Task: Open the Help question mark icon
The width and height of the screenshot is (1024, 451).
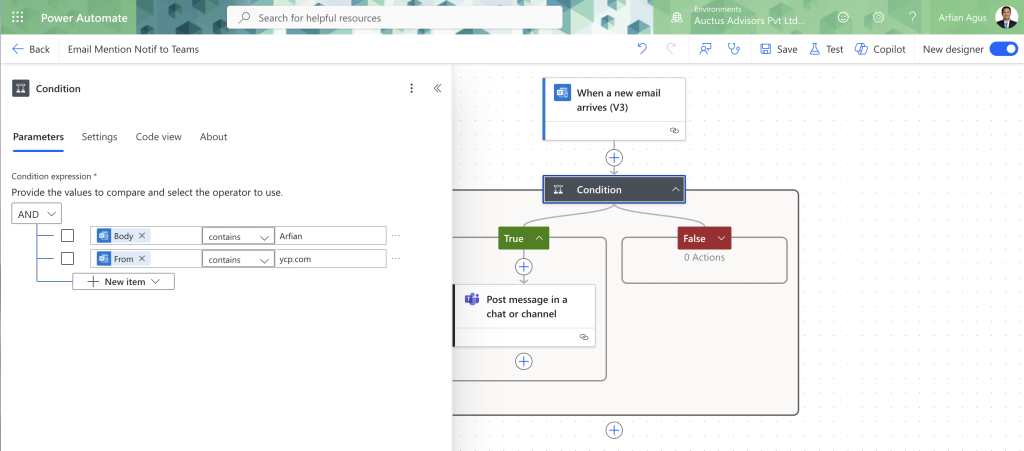Action: click(x=913, y=18)
